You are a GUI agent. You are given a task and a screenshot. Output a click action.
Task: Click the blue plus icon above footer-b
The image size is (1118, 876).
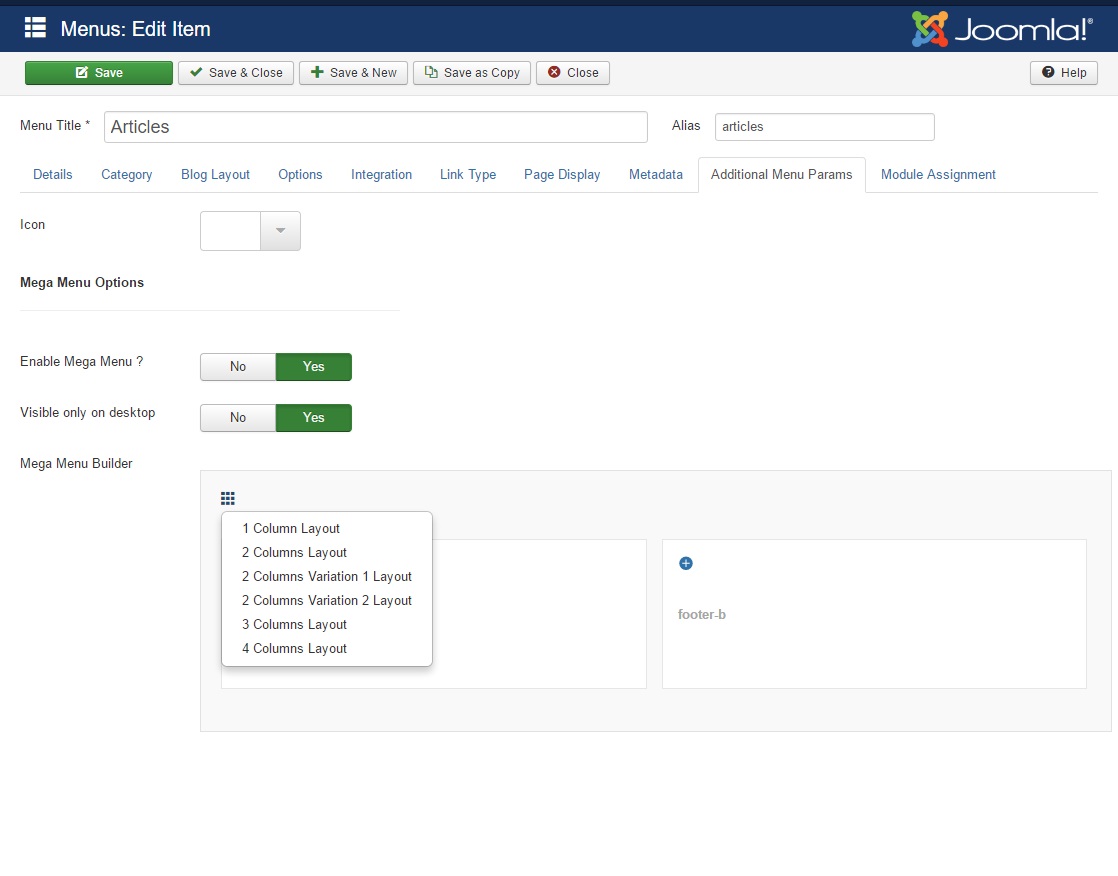click(686, 564)
